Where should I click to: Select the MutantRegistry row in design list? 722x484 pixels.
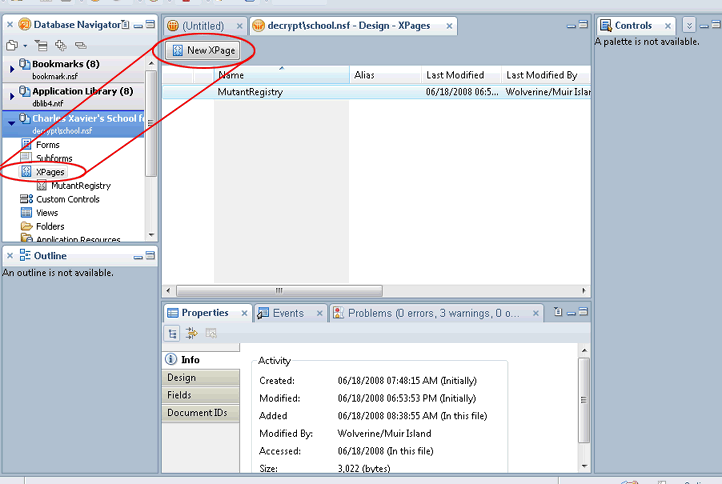376,92
